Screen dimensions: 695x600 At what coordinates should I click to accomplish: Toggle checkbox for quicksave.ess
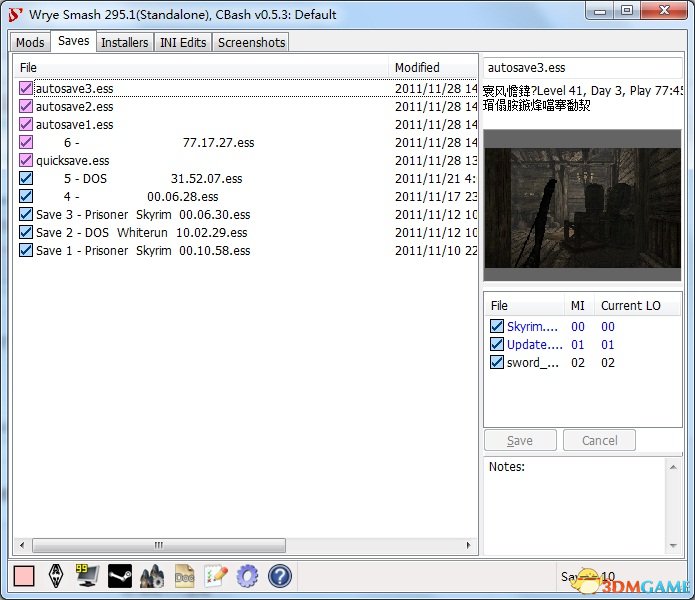pyautogui.click(x=26, y=160)
